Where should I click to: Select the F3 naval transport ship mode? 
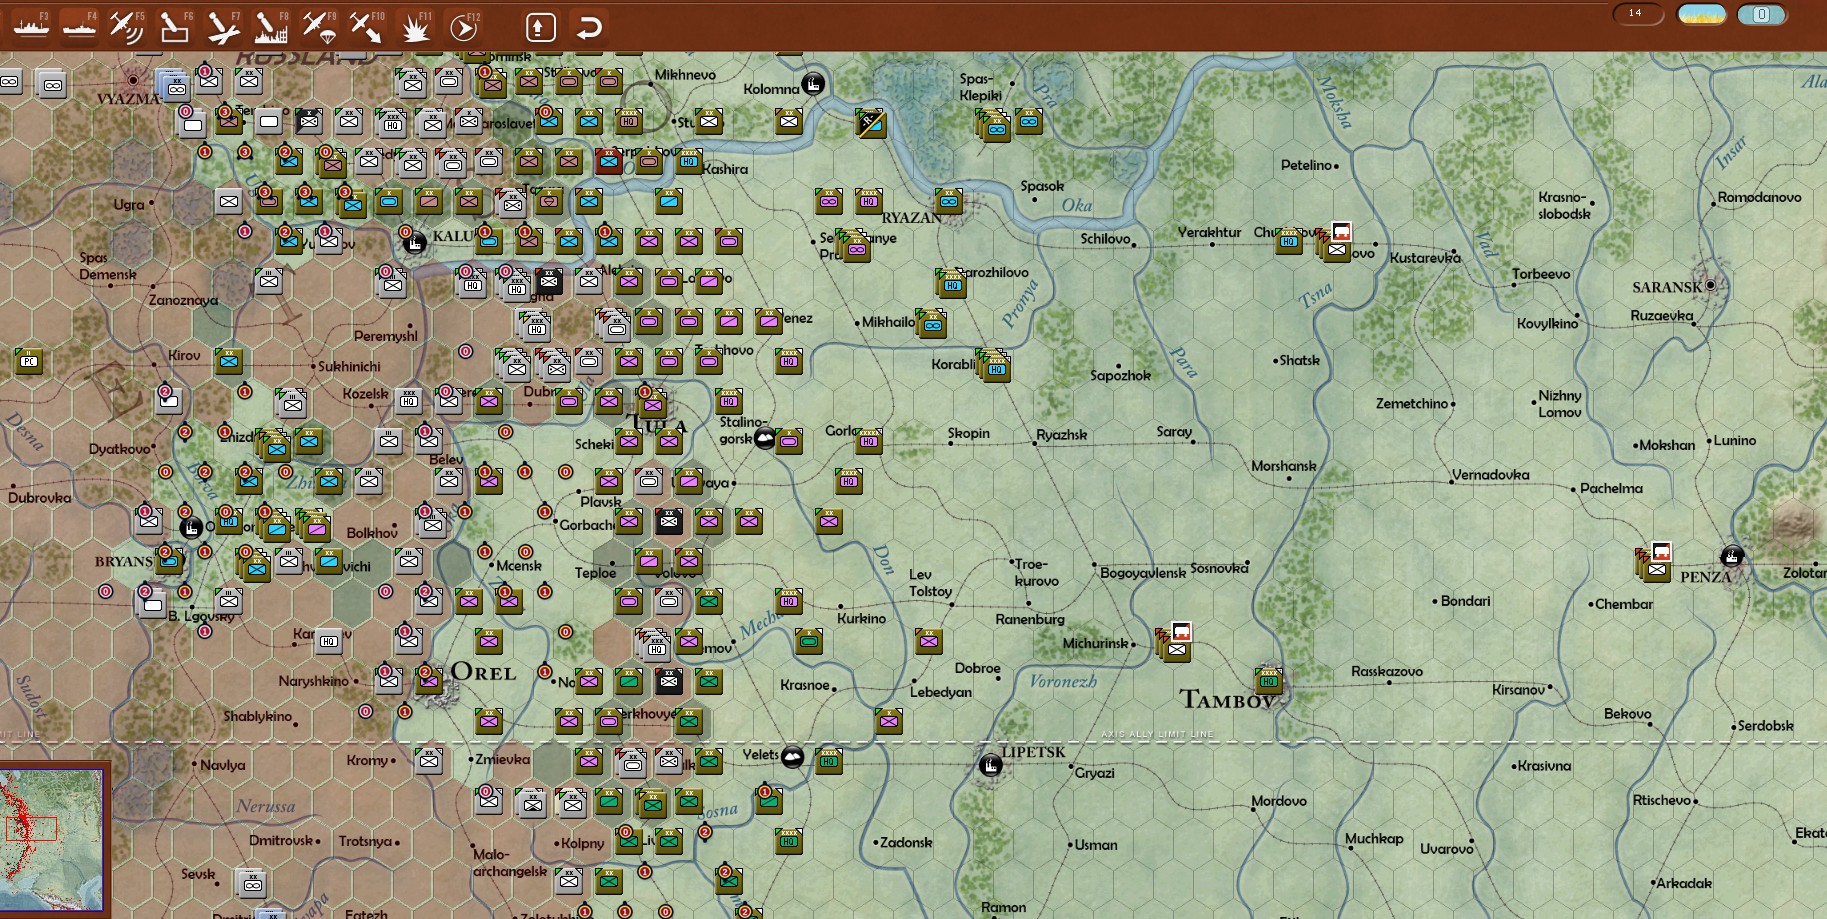click(x=30, y=26)
